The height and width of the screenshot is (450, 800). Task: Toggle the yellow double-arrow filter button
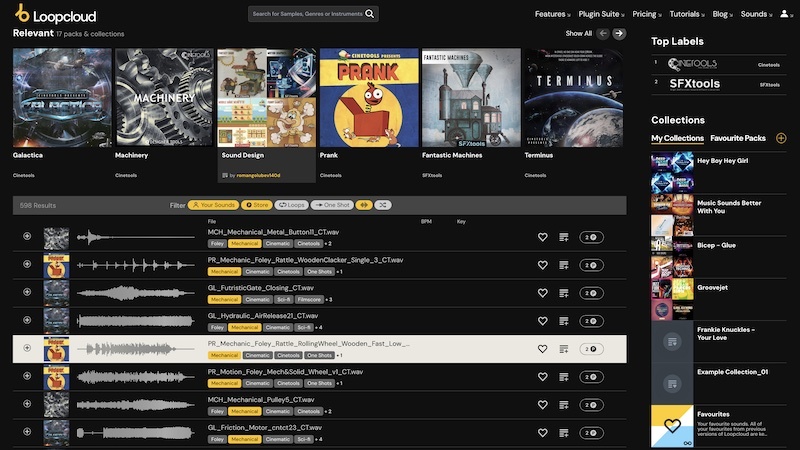[x=364, y=205]
